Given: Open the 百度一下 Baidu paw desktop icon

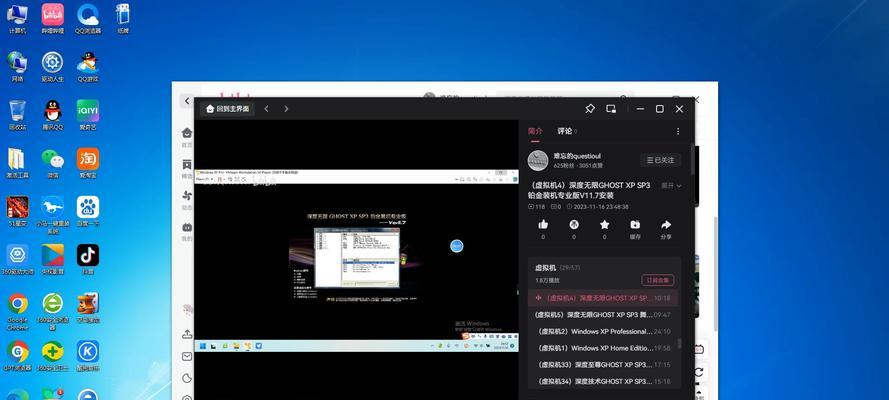Looking at the screenshot, I should pyautogui.click(x=88, y=211).
